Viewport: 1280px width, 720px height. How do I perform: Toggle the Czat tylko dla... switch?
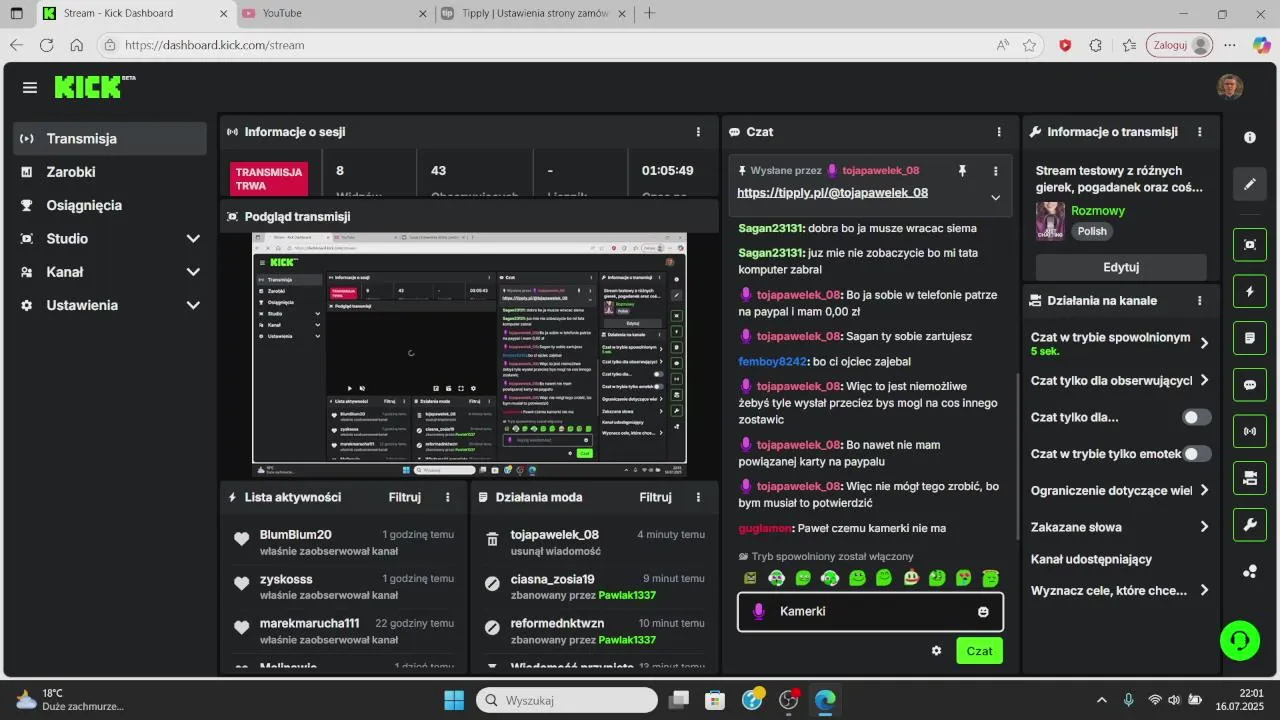pos(1197,417)
